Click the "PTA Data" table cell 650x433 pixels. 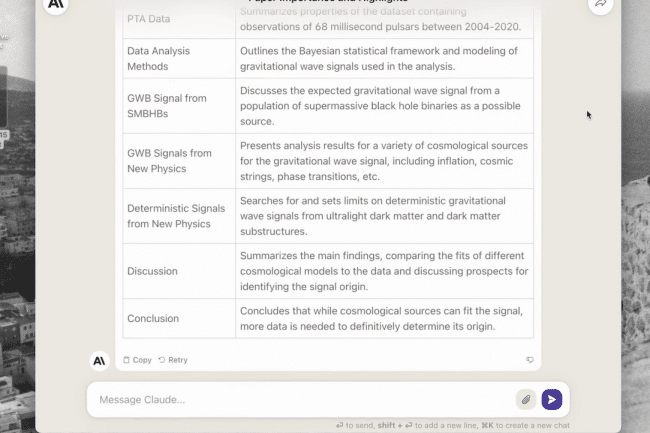point(149,19)
